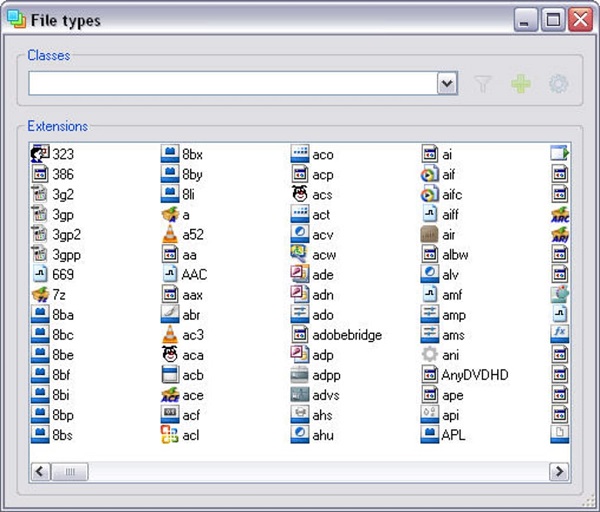Click the acl Office-style icon
The width and height of the screenshot is (600, 512).
tap(170, 435)
